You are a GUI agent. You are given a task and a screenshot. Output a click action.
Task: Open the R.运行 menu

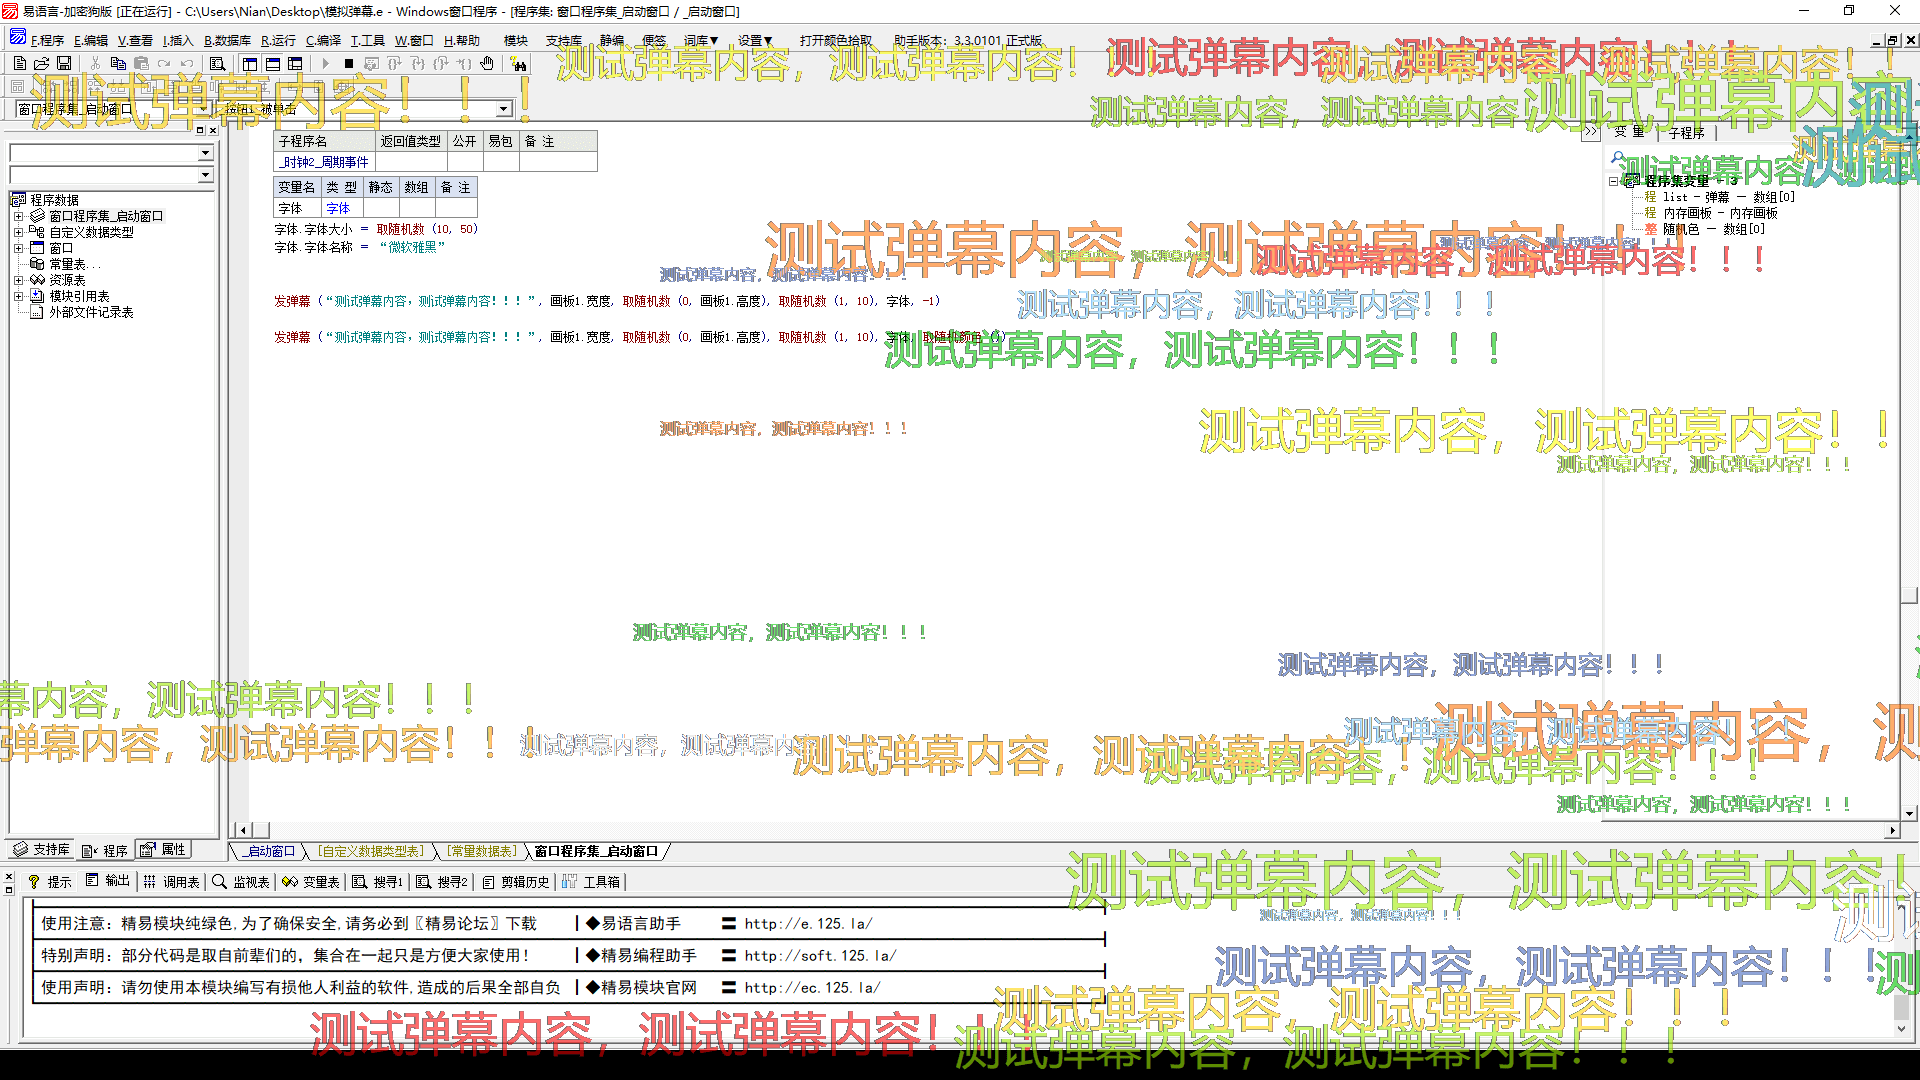coord(278,40)
